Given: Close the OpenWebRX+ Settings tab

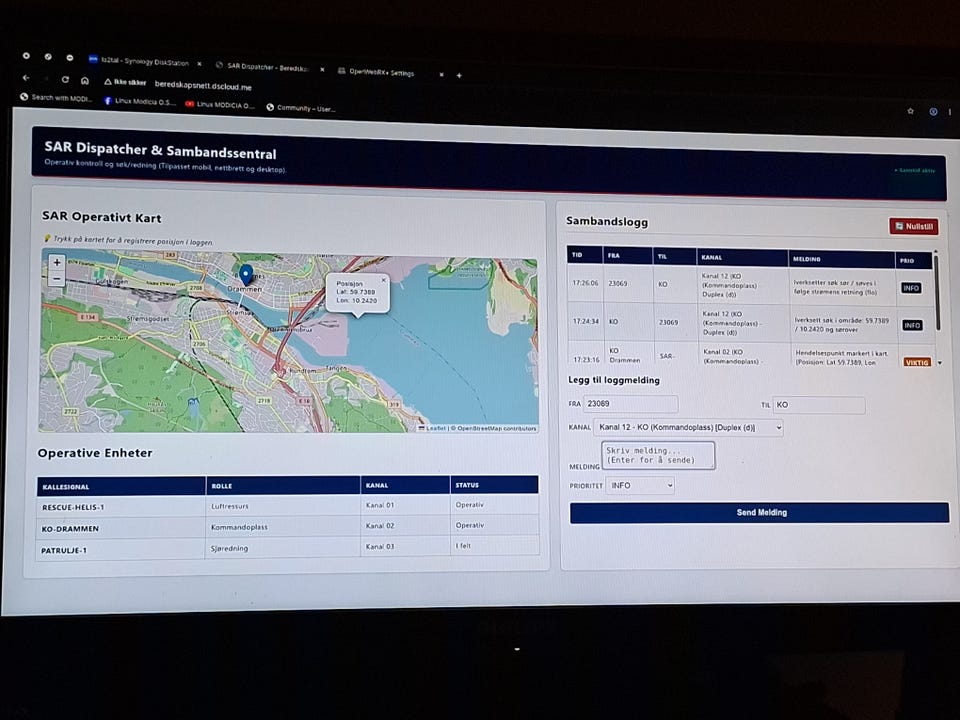Looking at the screenshot, I should click(x=441, y=75).
